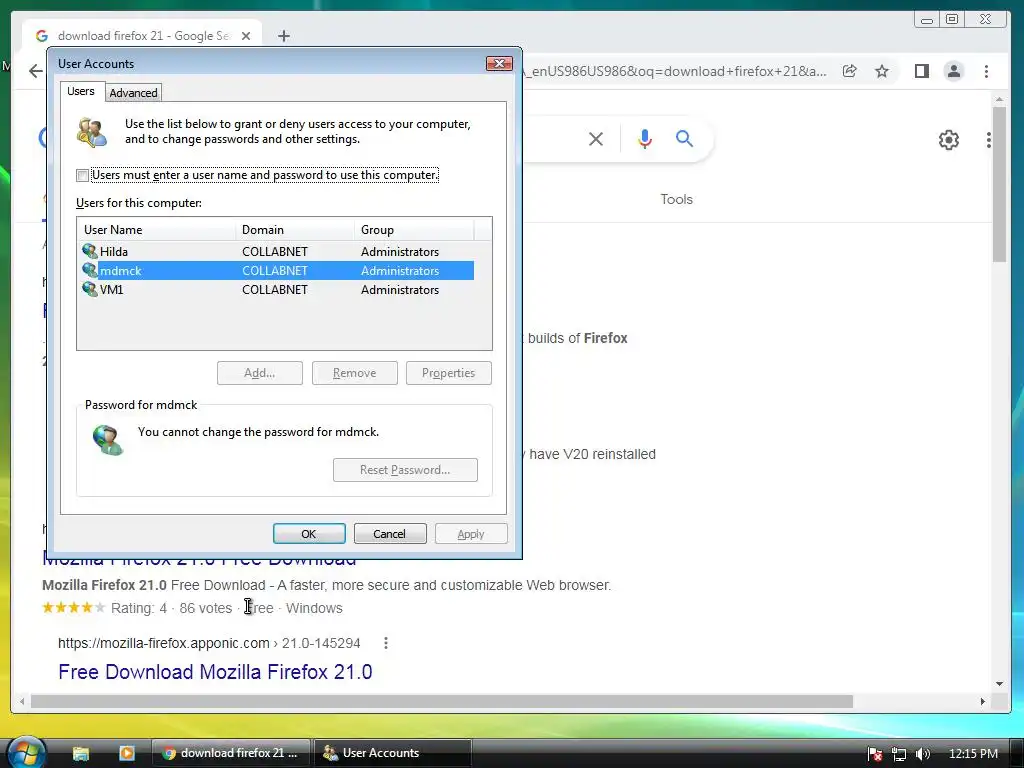Open user Properties button

click(449, 373)
